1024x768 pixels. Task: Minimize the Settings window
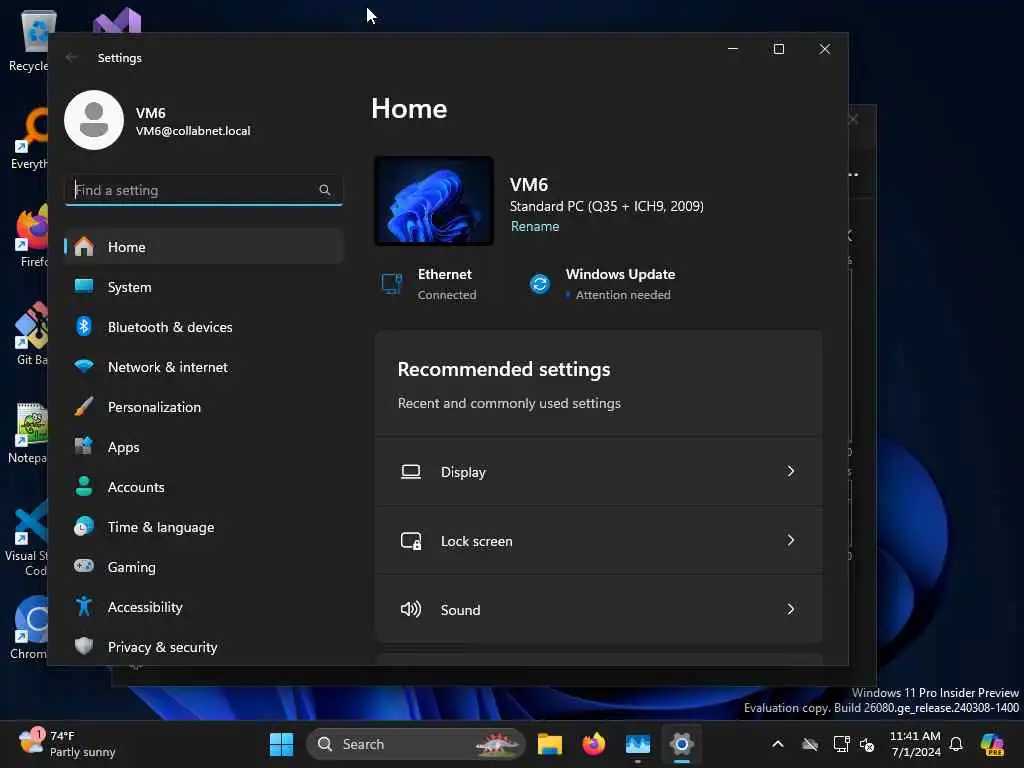click(733, 49)
